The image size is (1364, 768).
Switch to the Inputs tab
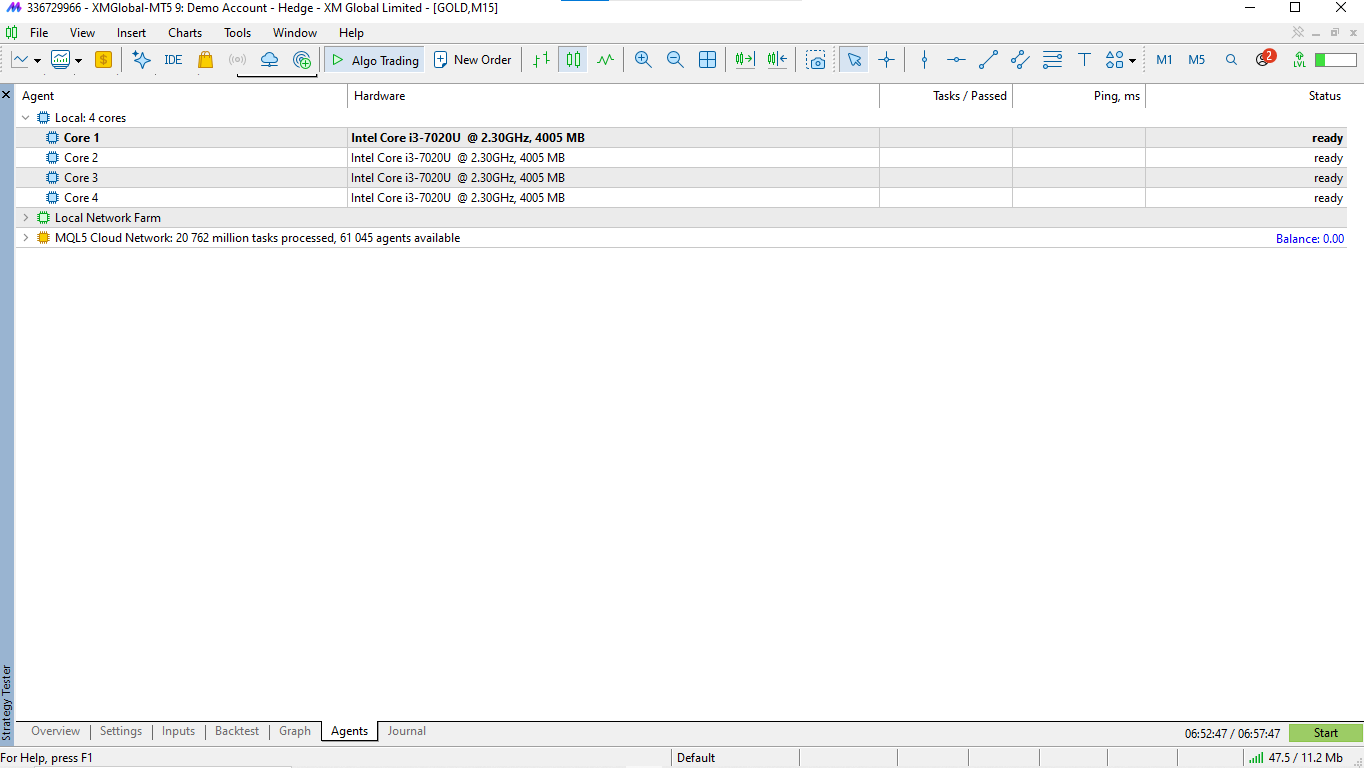[178, 731]
